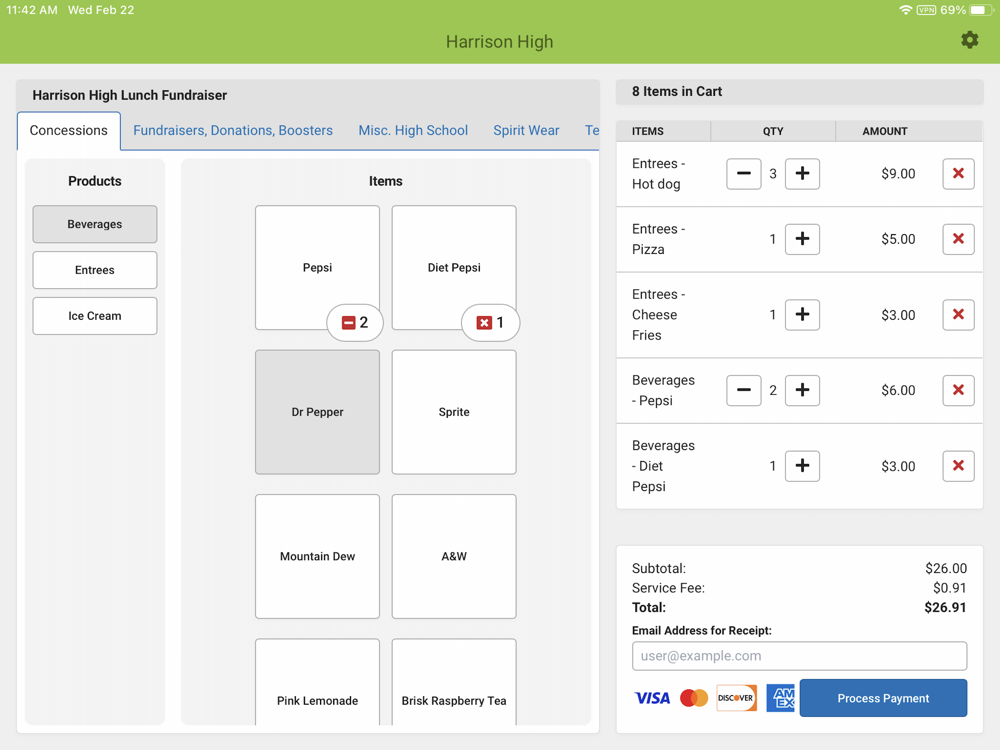
Task: Click the receipt email address field
Action: coord(799,656)
